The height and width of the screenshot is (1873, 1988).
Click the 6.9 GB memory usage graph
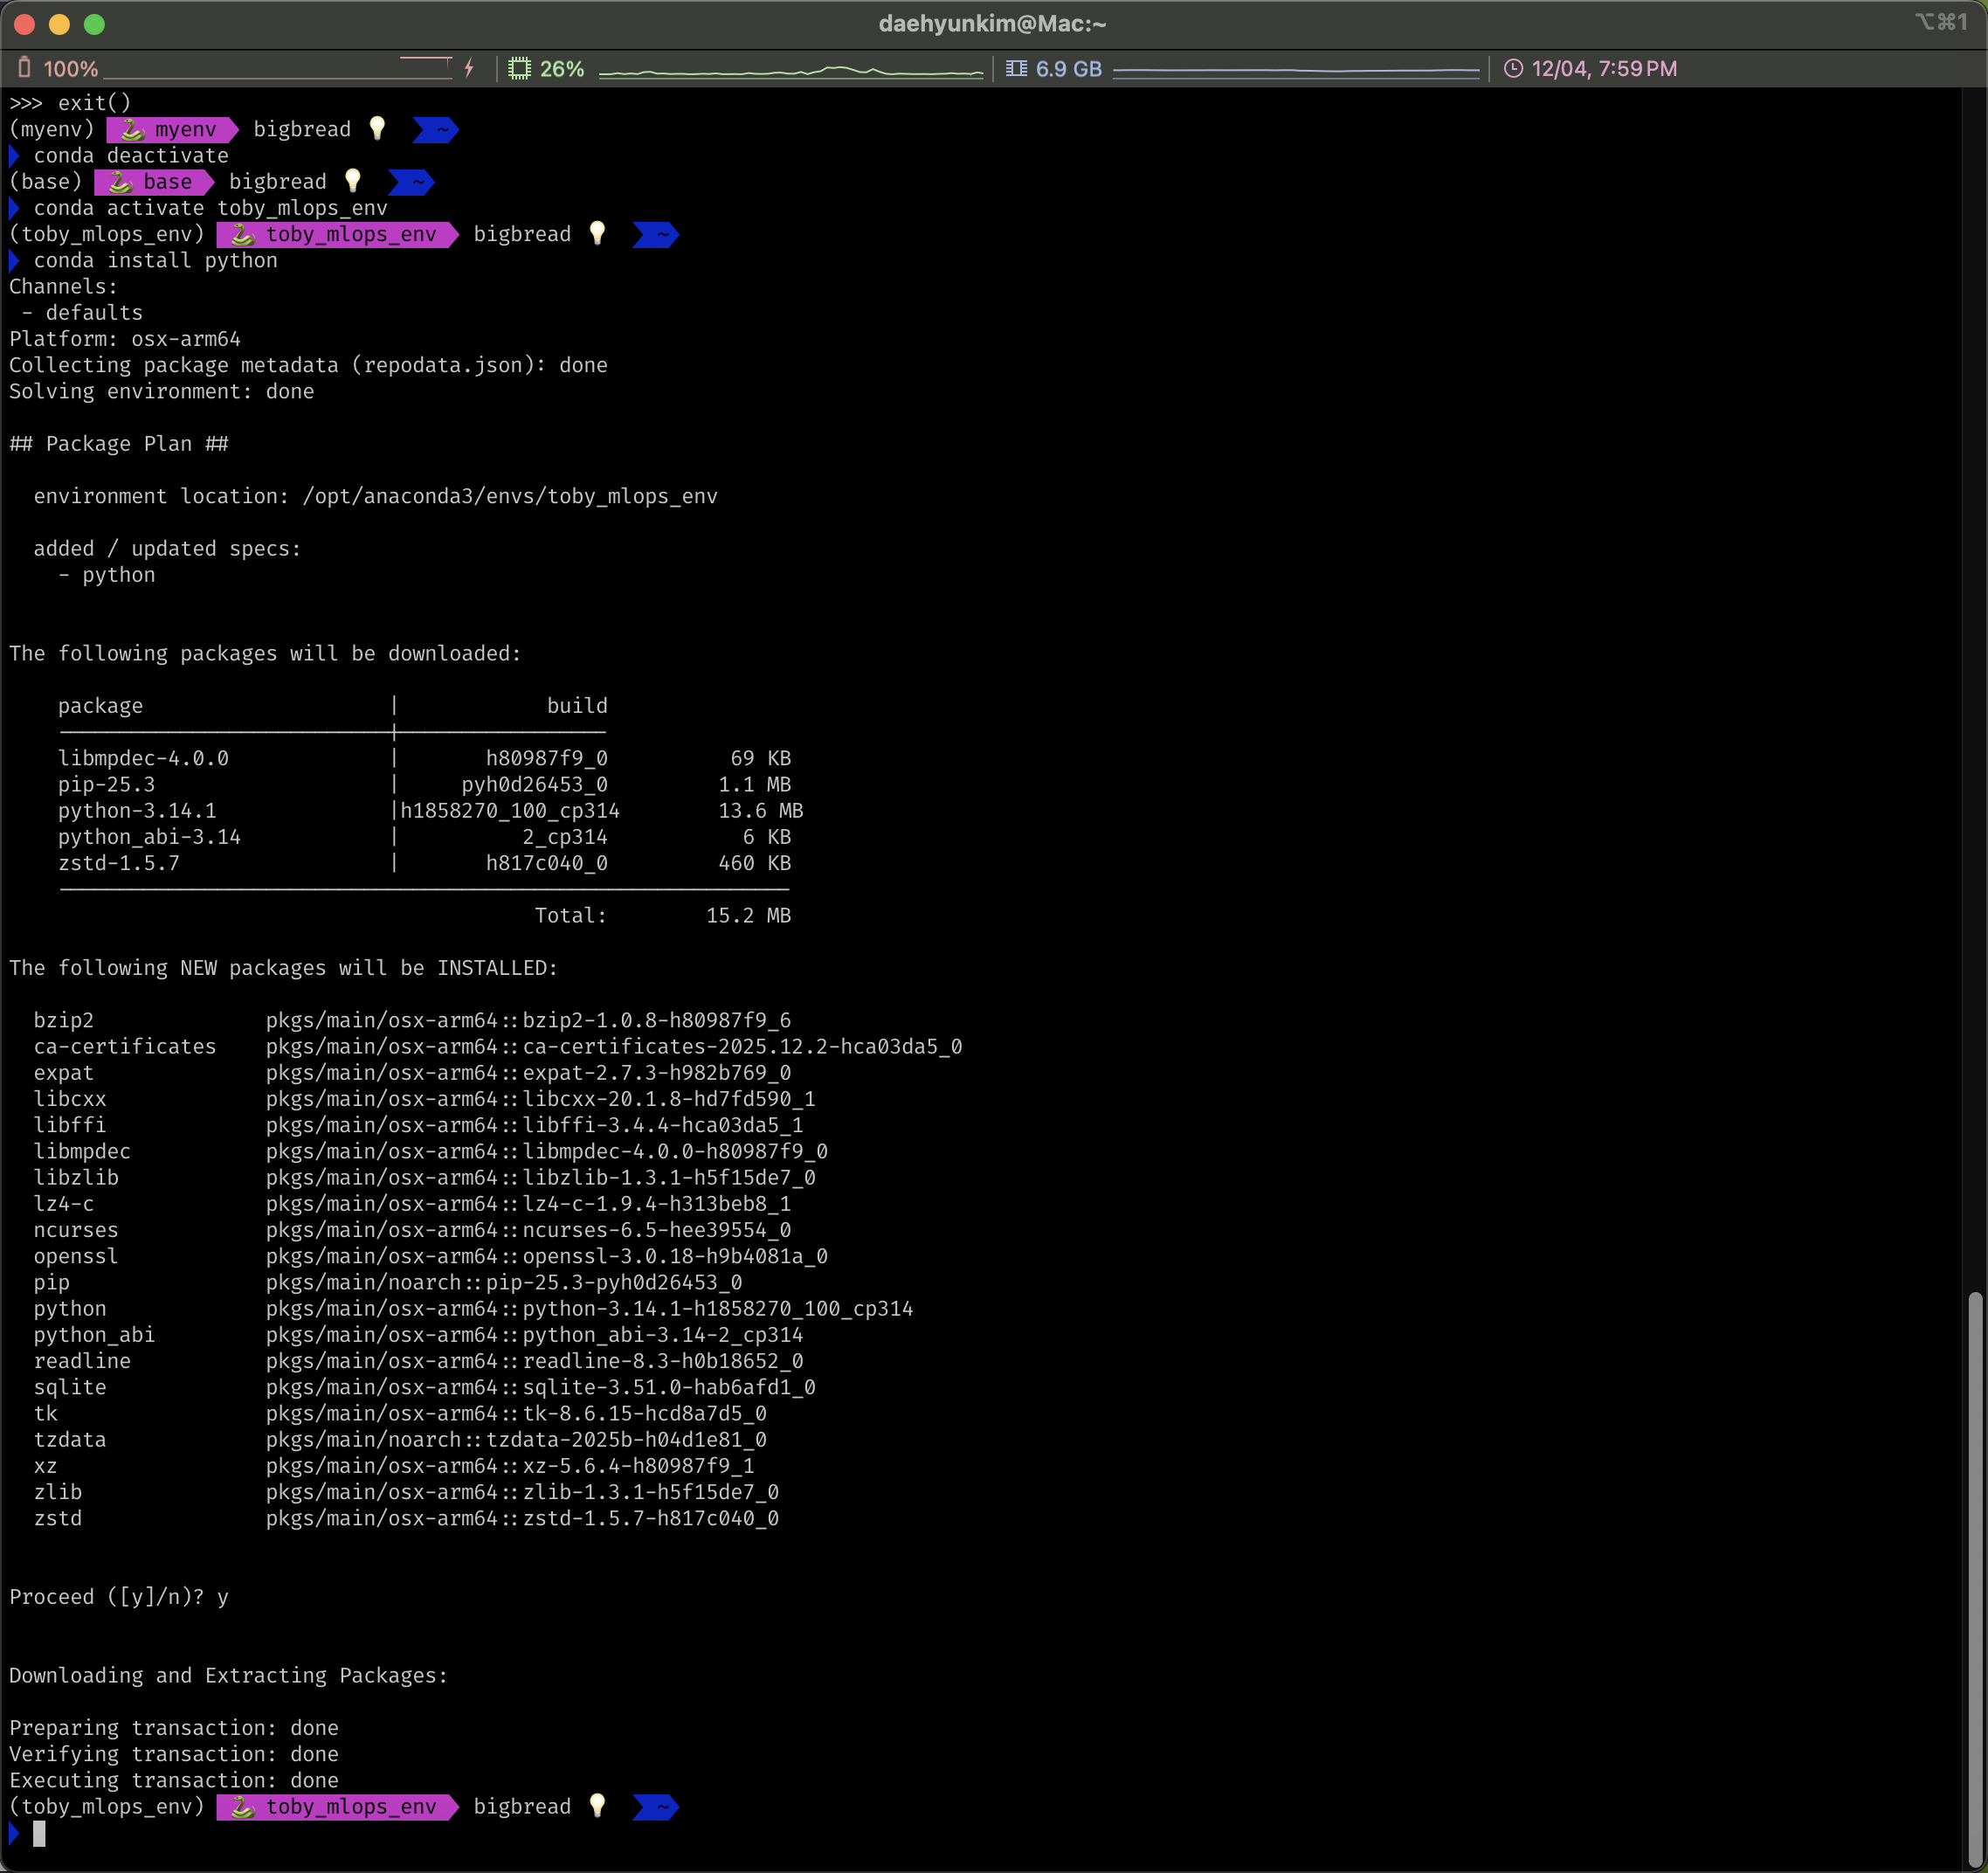pyautogui.click(x=1295, y=70)
